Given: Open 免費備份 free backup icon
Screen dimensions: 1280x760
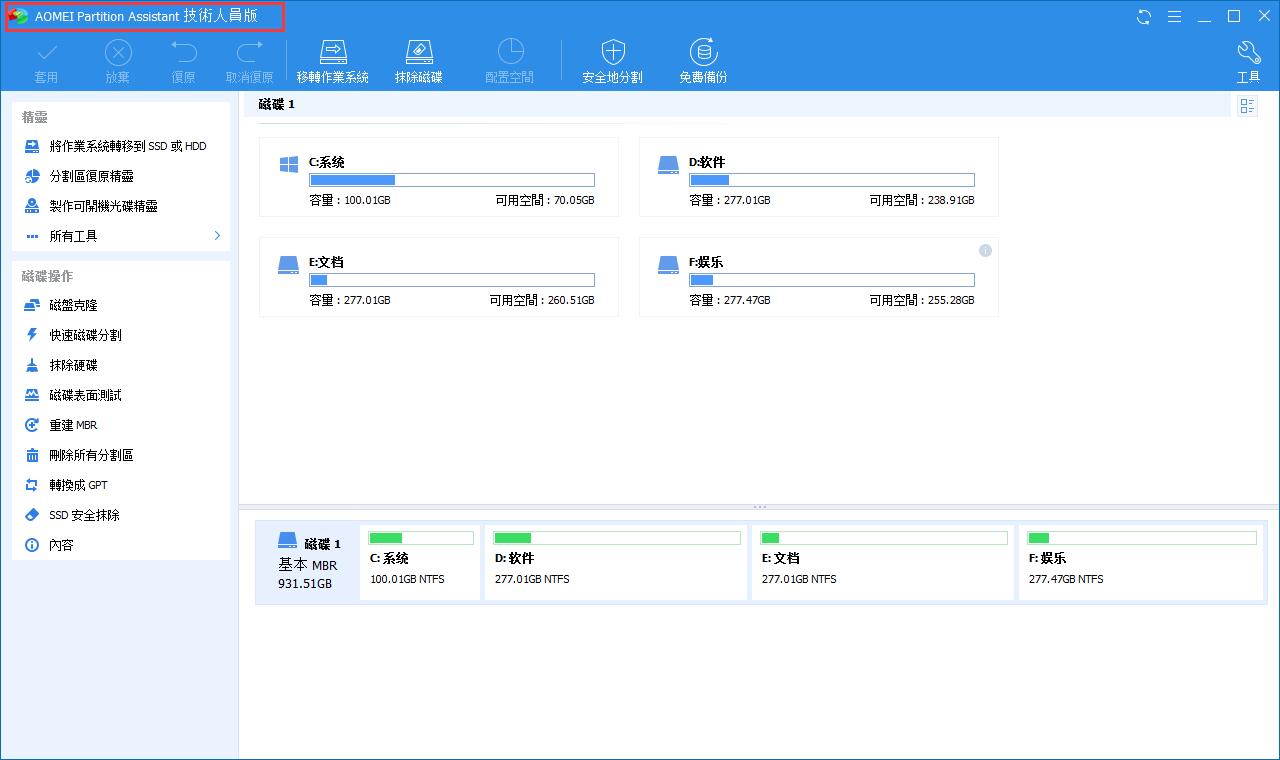Looking at the screenshot, I should click(703, 52).
